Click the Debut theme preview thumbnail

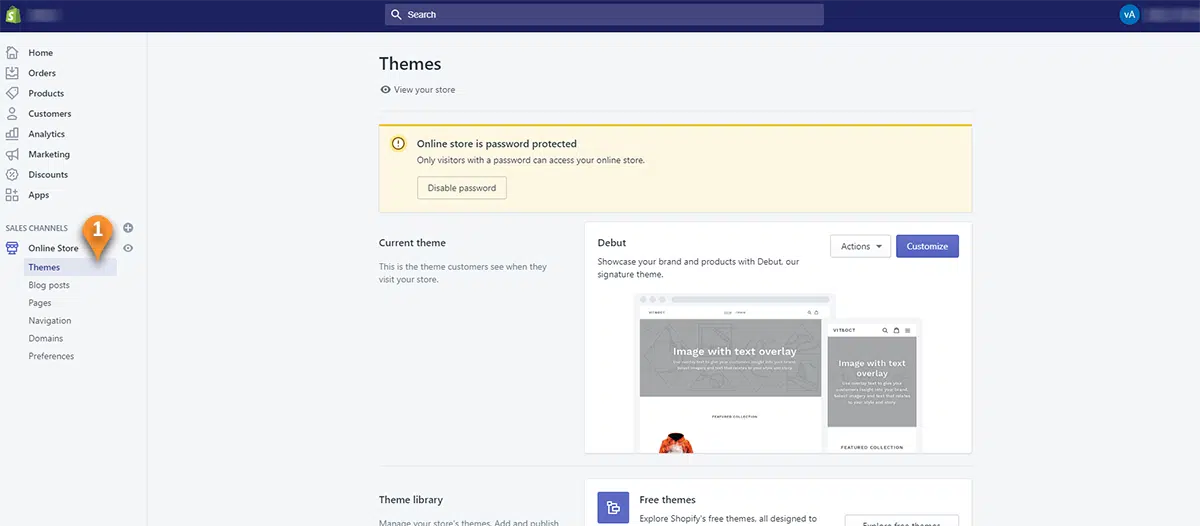[x=778, y=372]
